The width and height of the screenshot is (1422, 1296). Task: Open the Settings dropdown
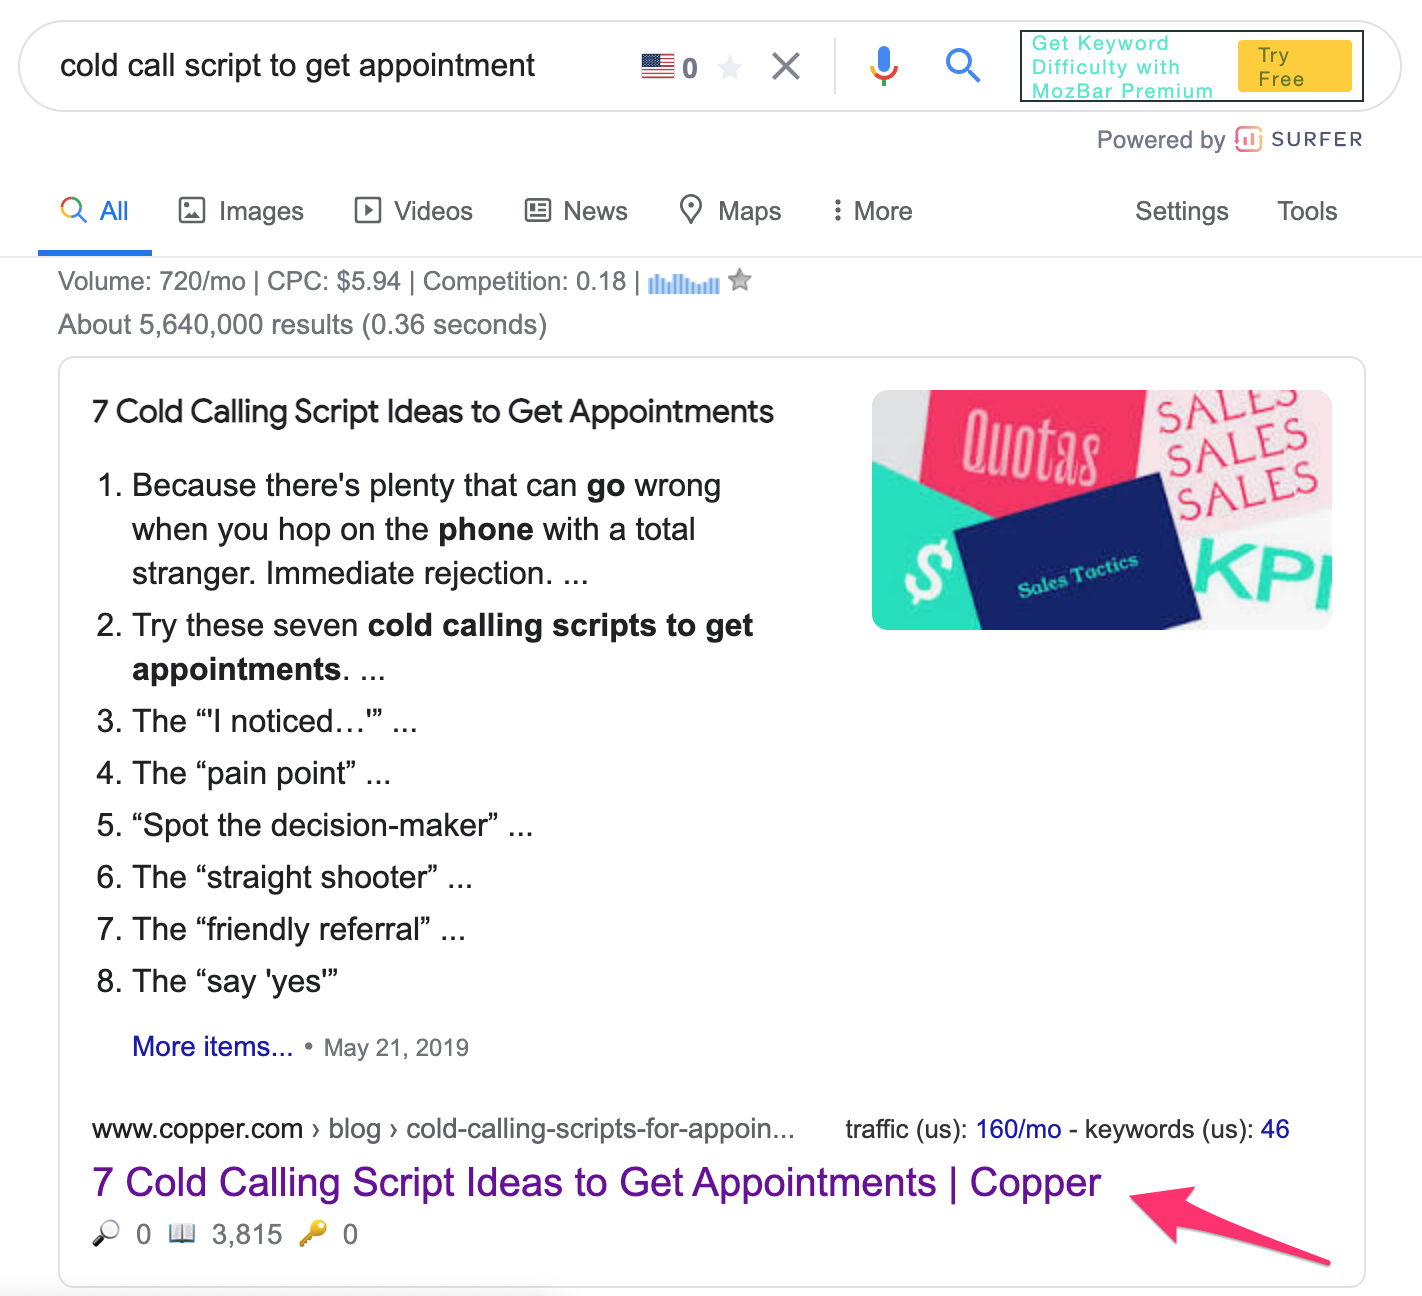tap(1182, 211)
